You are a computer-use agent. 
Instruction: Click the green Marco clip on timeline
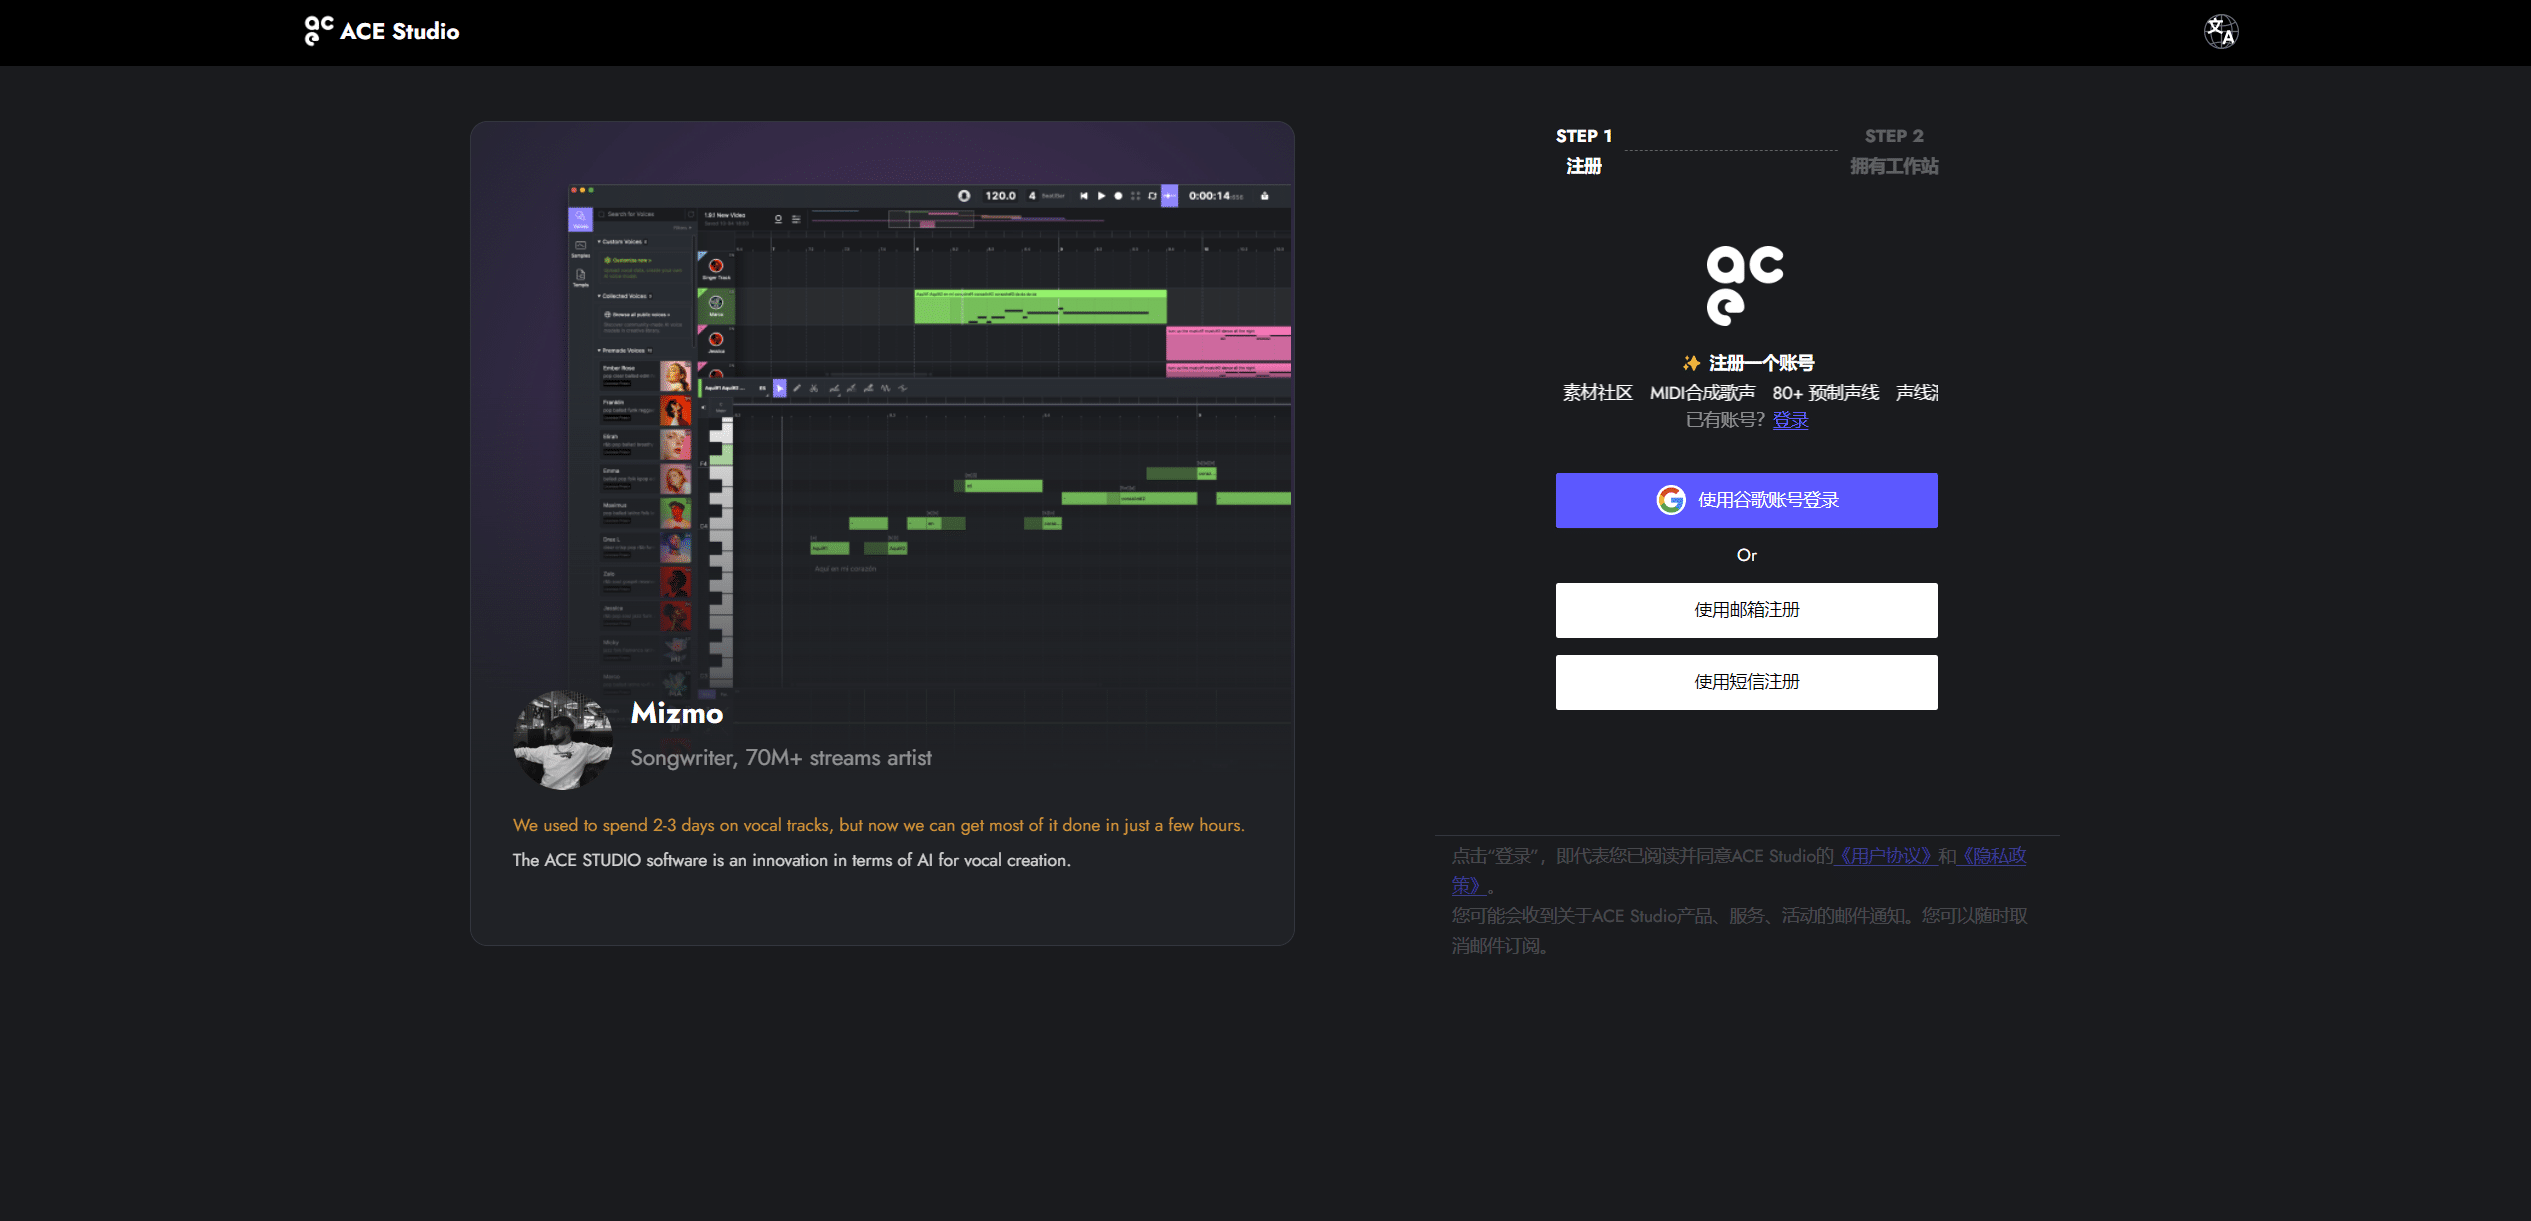[x=1040, y=307]
